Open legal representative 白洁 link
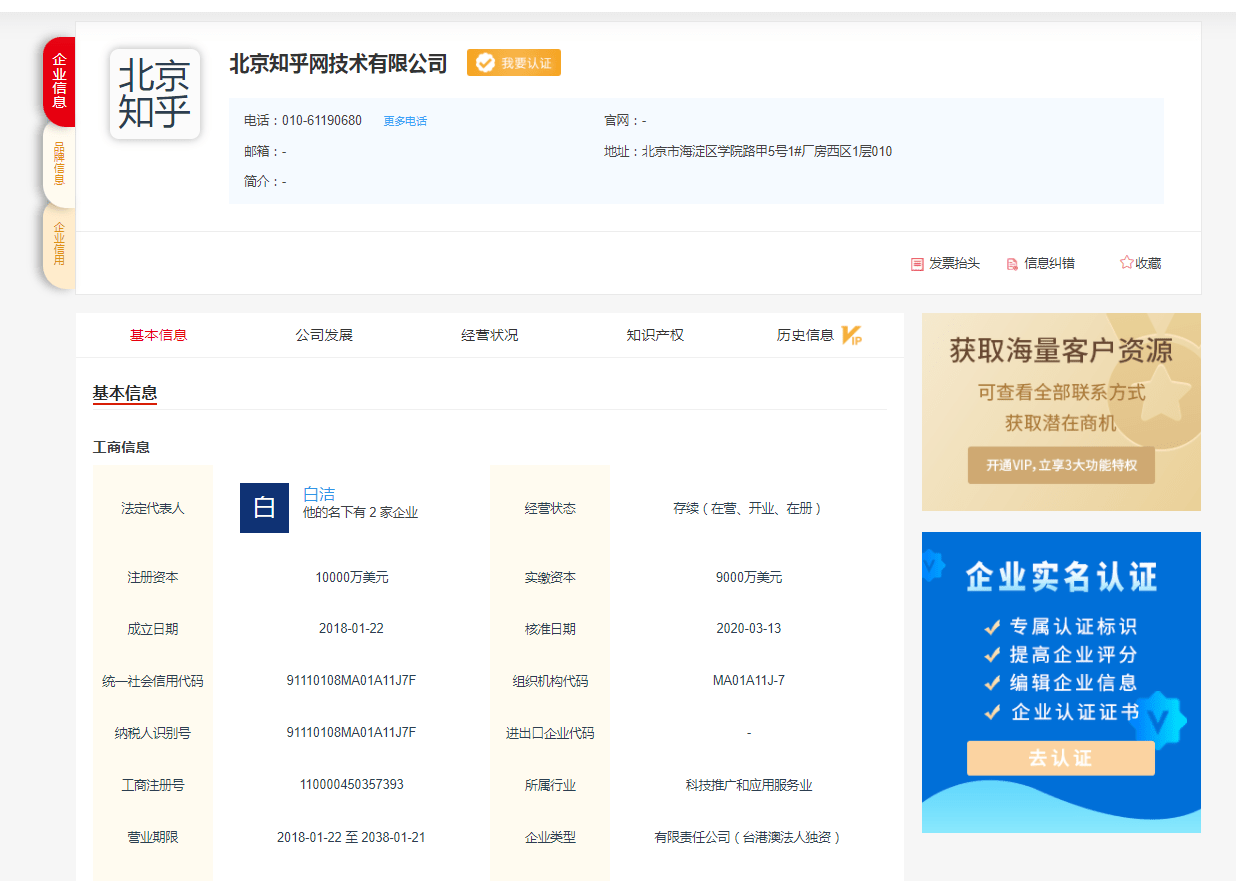The image size is (1236, 881). tap(319, 494)
